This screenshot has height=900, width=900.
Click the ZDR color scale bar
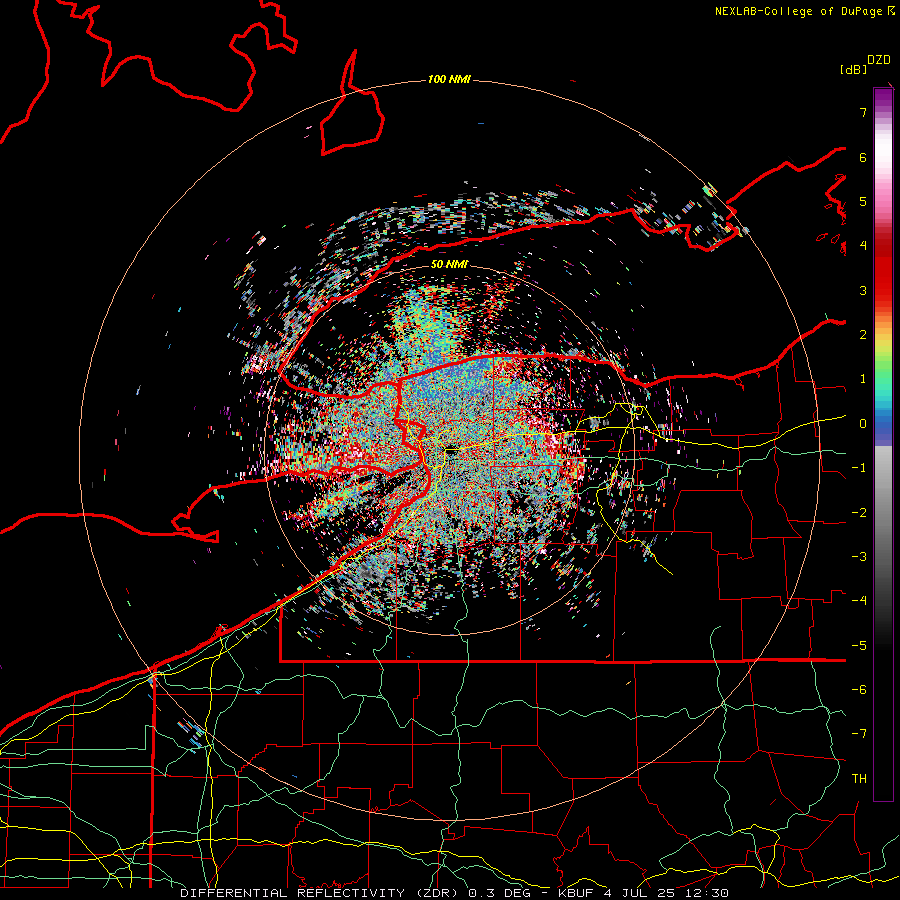point(883,444)
